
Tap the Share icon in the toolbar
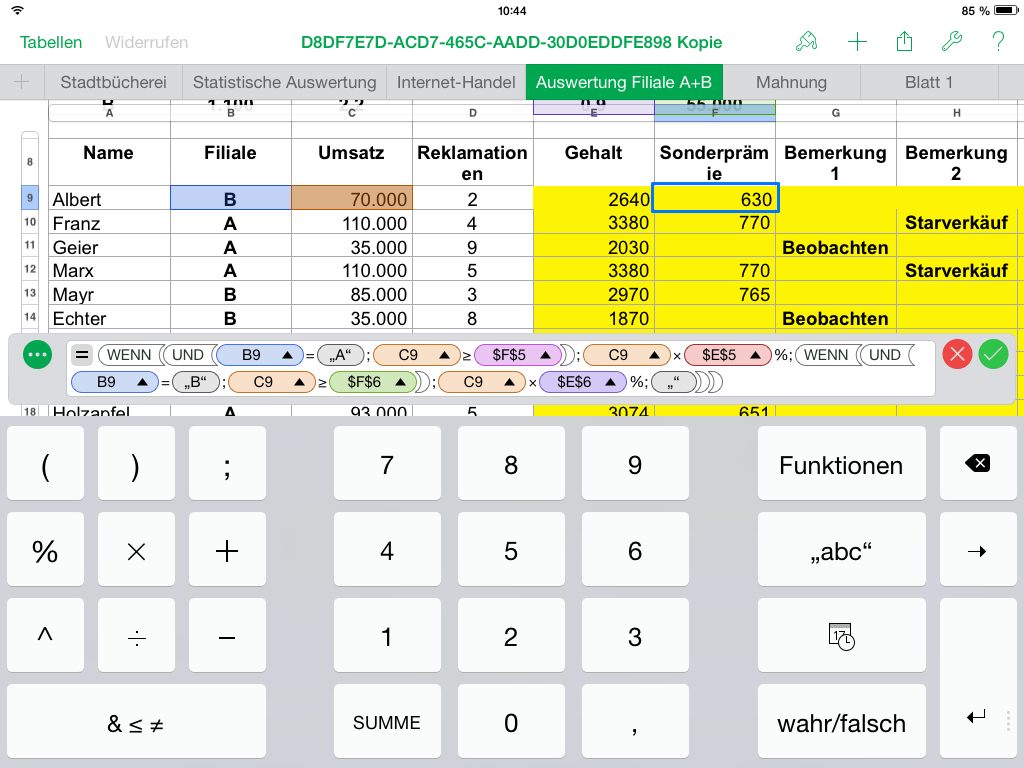pyautogui.click(x=904, y=42)
